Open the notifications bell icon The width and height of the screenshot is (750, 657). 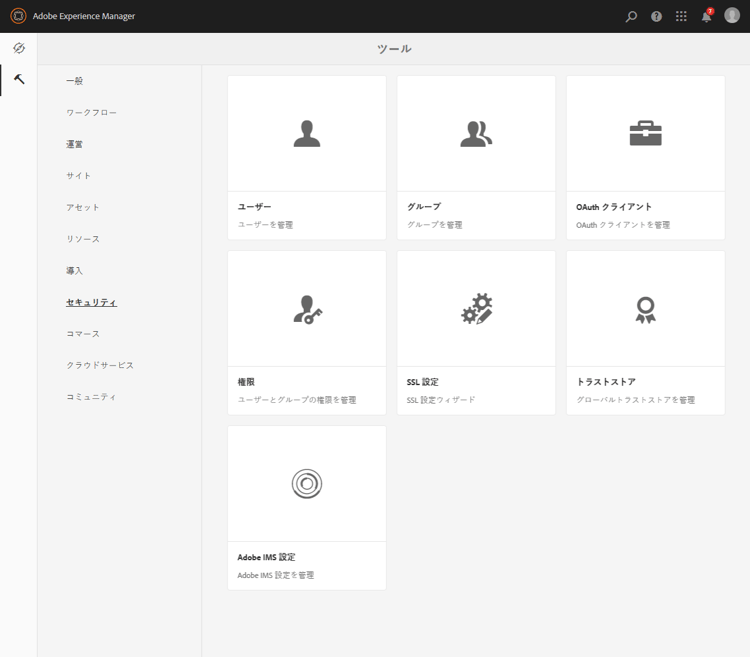click(x=706, y=16)
